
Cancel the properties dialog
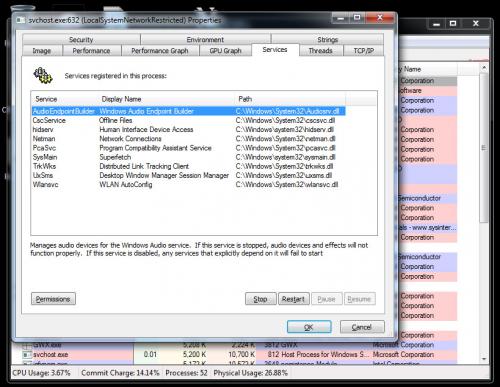click(x=362, y=327)
